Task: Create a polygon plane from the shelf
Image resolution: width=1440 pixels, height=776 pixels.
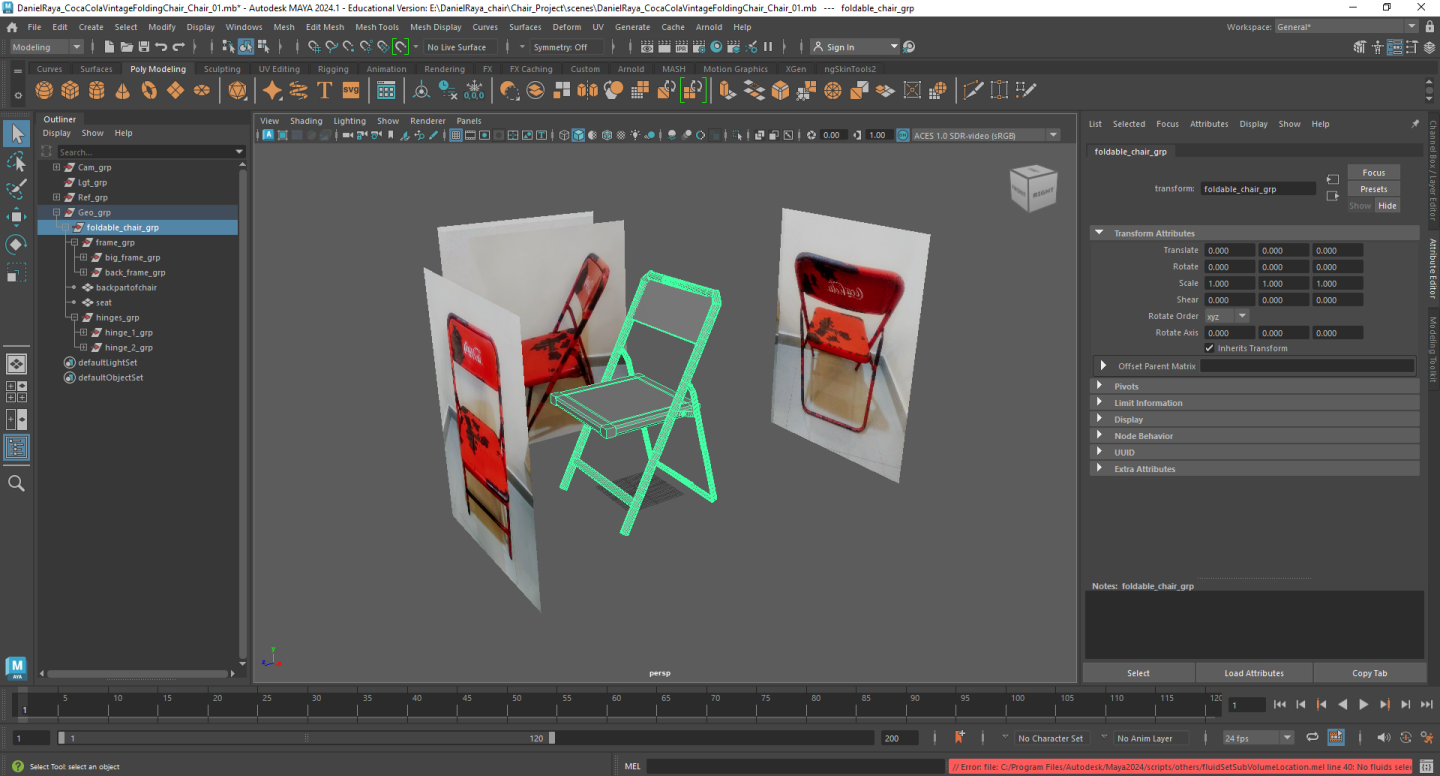Action: coord(175,91)
